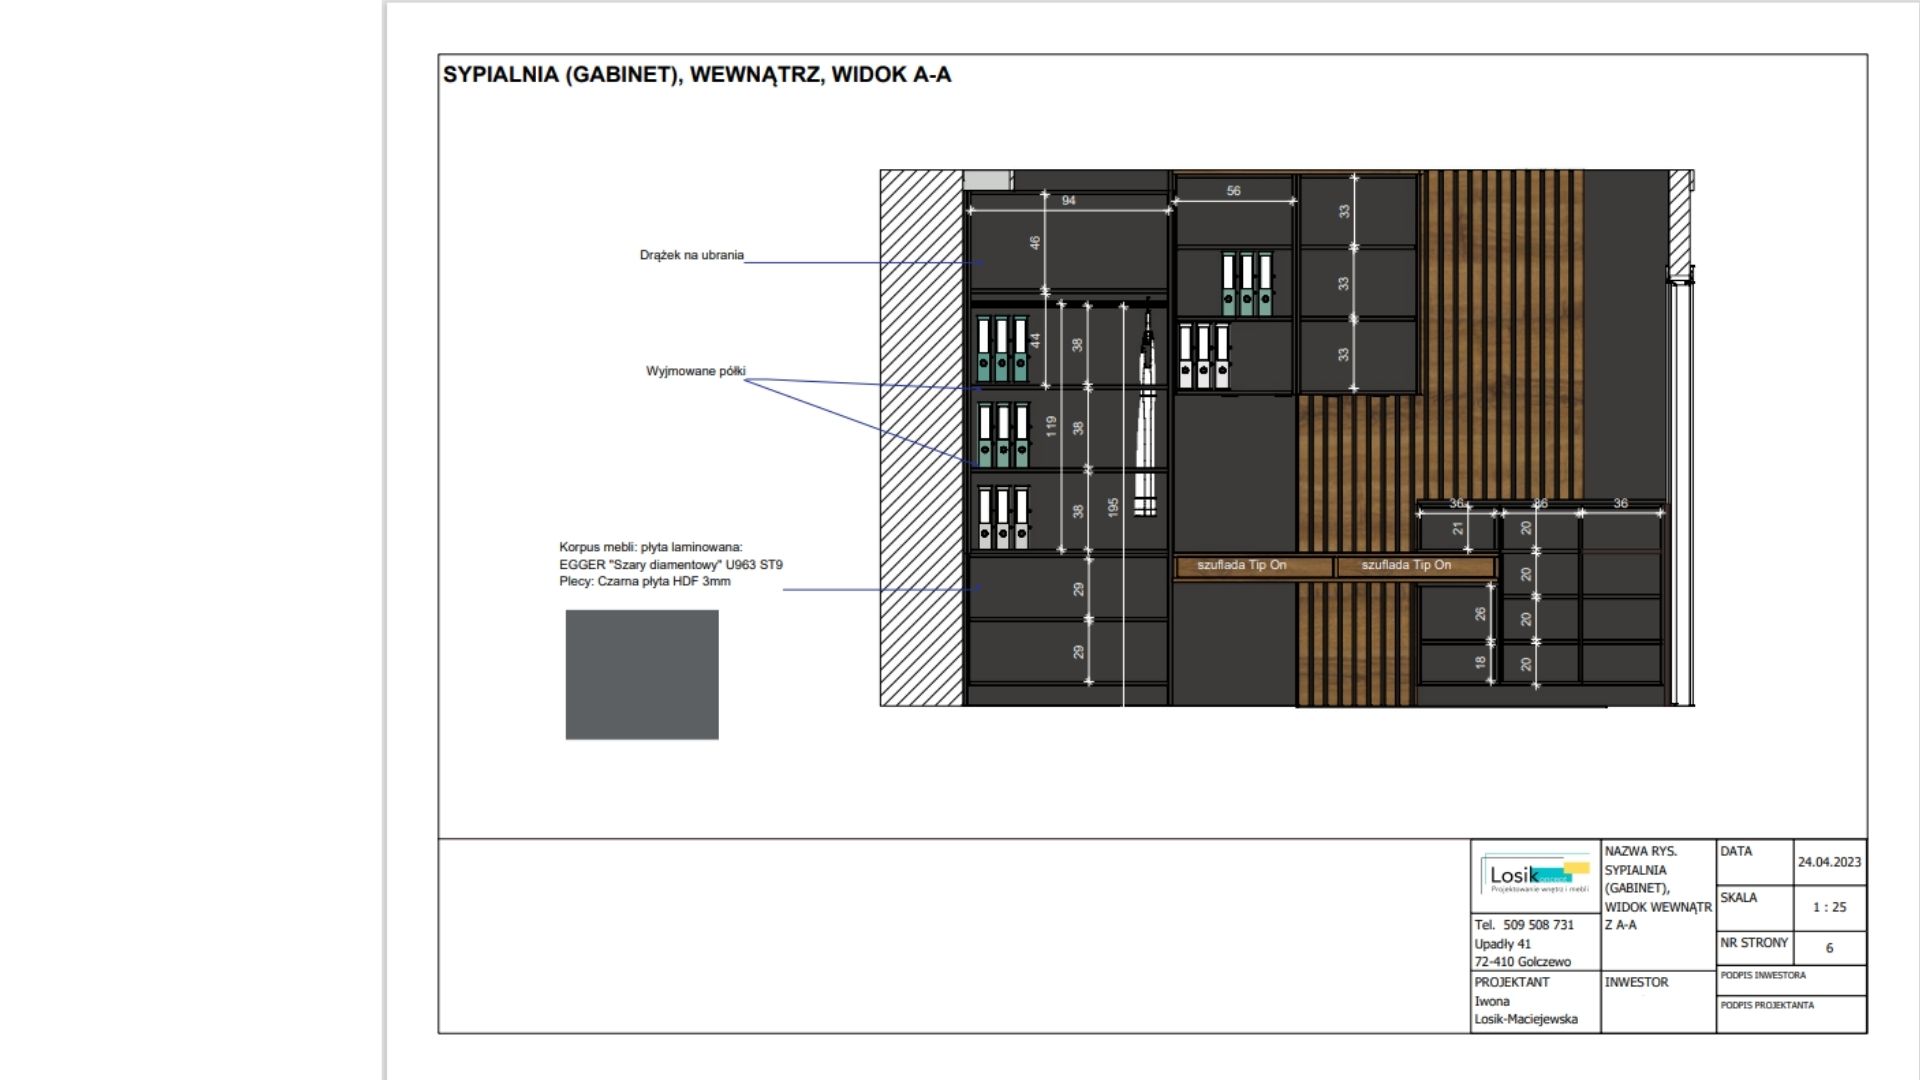
Task: Click the Losik company logo
Action: point(1534,876)
